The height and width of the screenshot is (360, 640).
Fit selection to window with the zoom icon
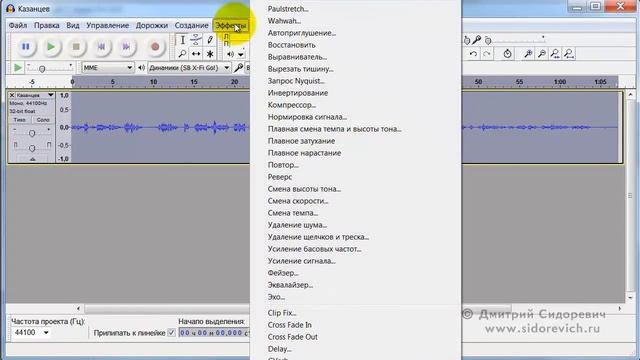click(x=555, y=53)
